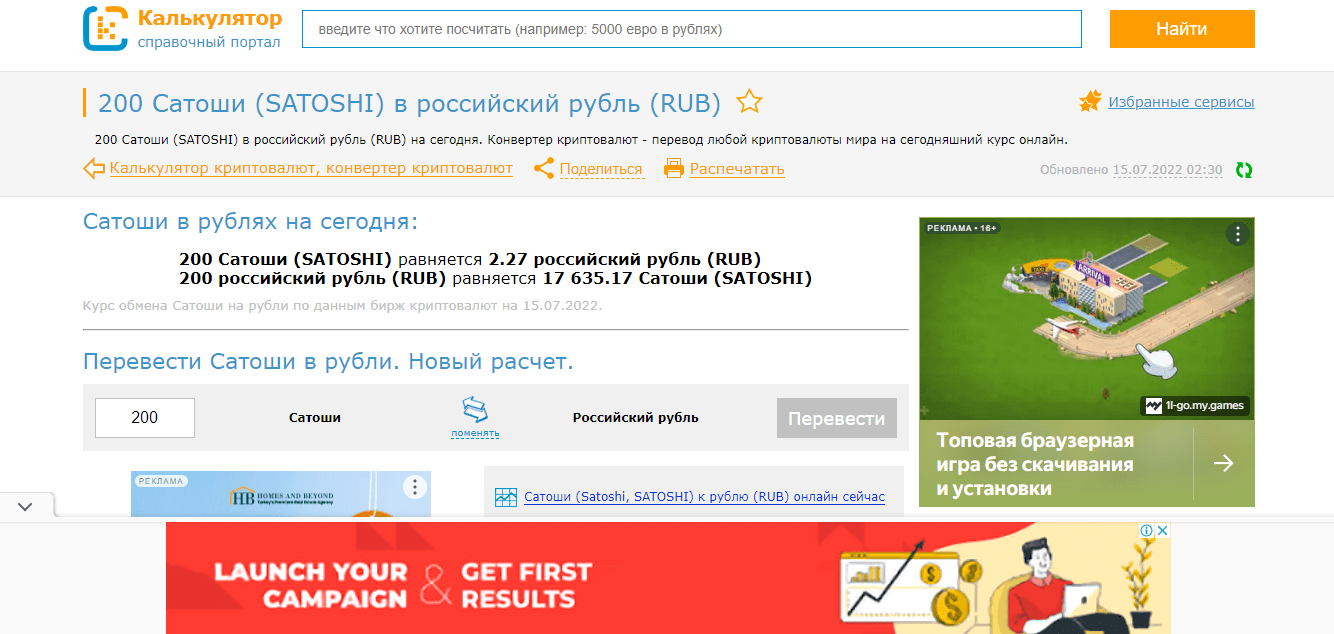Viewport: 1334px width, 634px height.
Task: Open the options menu on the game advertisement
Action: pos(1236,232)
